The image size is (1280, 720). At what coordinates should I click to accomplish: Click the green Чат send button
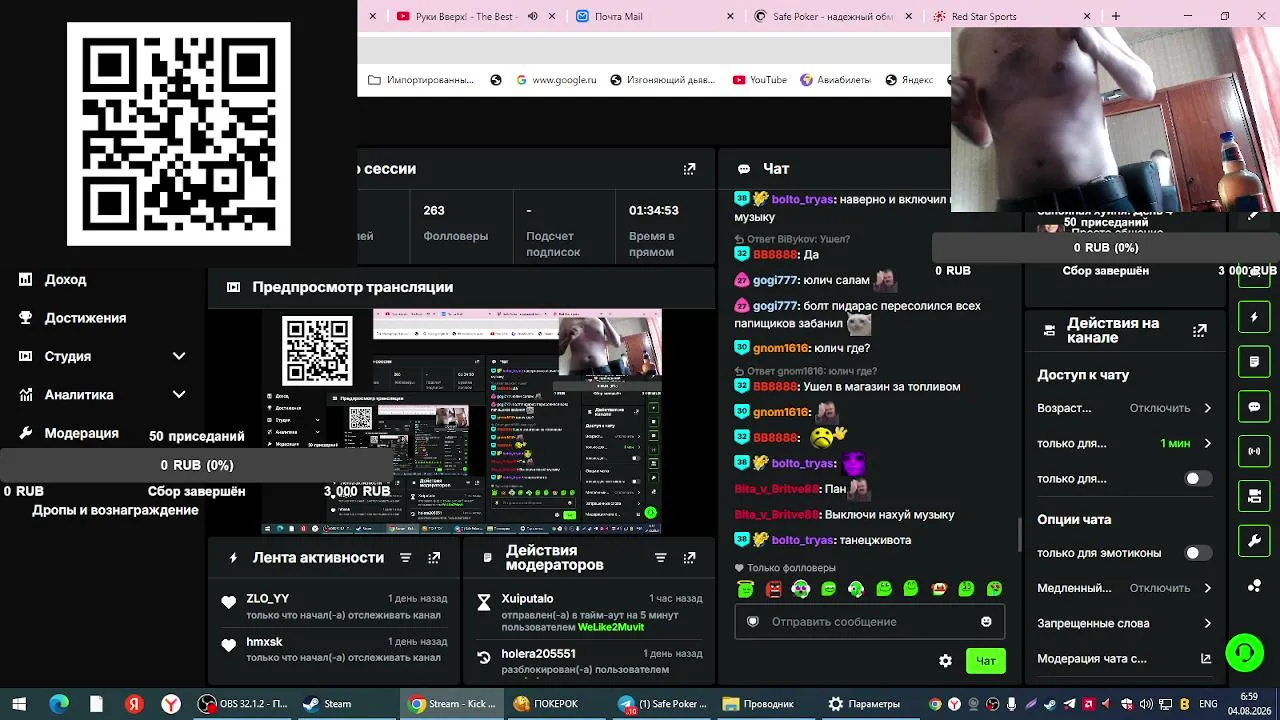986,661
